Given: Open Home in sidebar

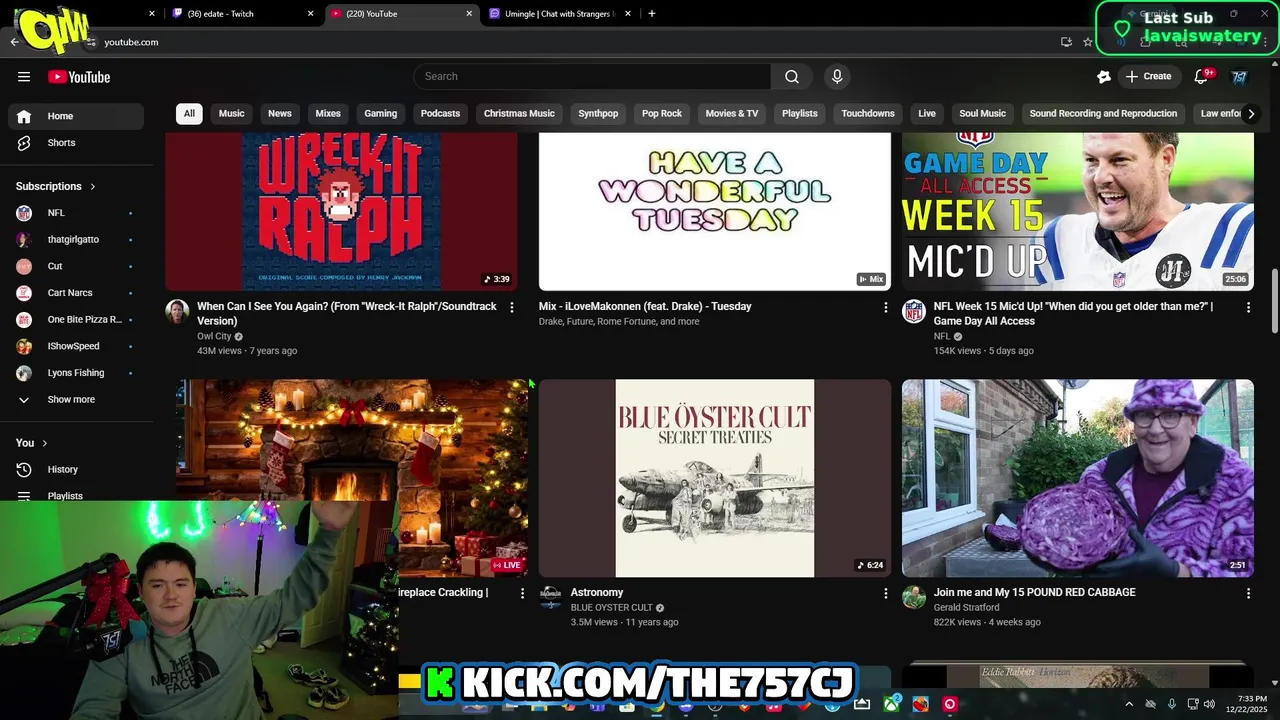Looking at the screenshot, I should pos(76,116).
